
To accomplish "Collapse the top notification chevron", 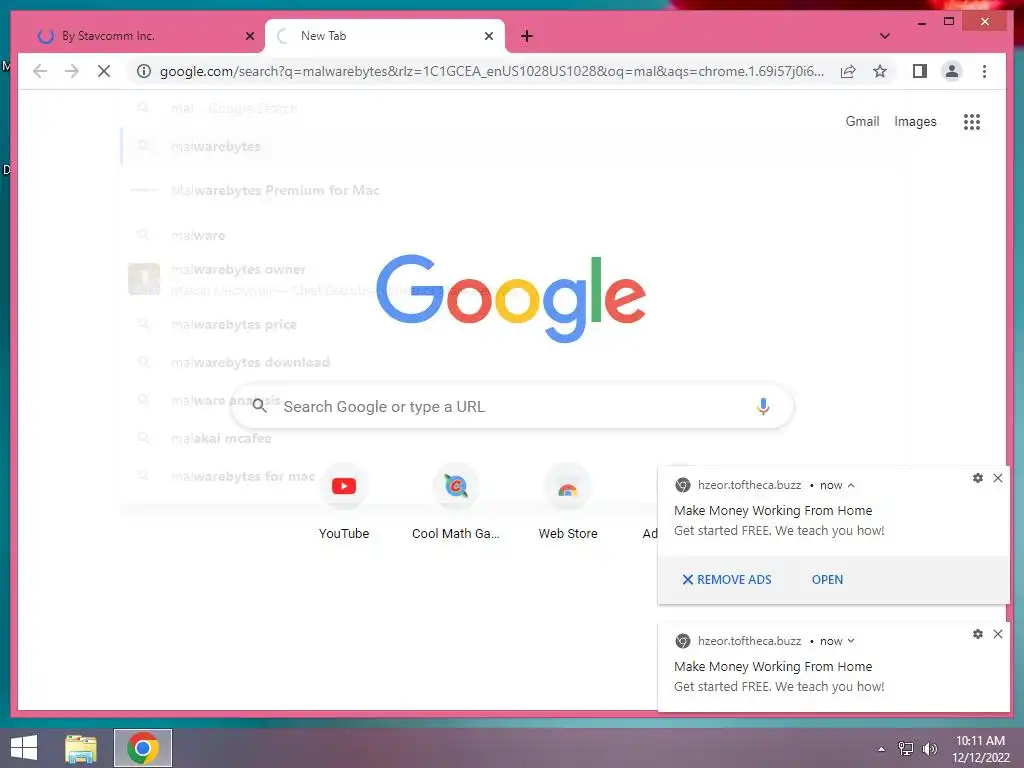I will 851,485.
